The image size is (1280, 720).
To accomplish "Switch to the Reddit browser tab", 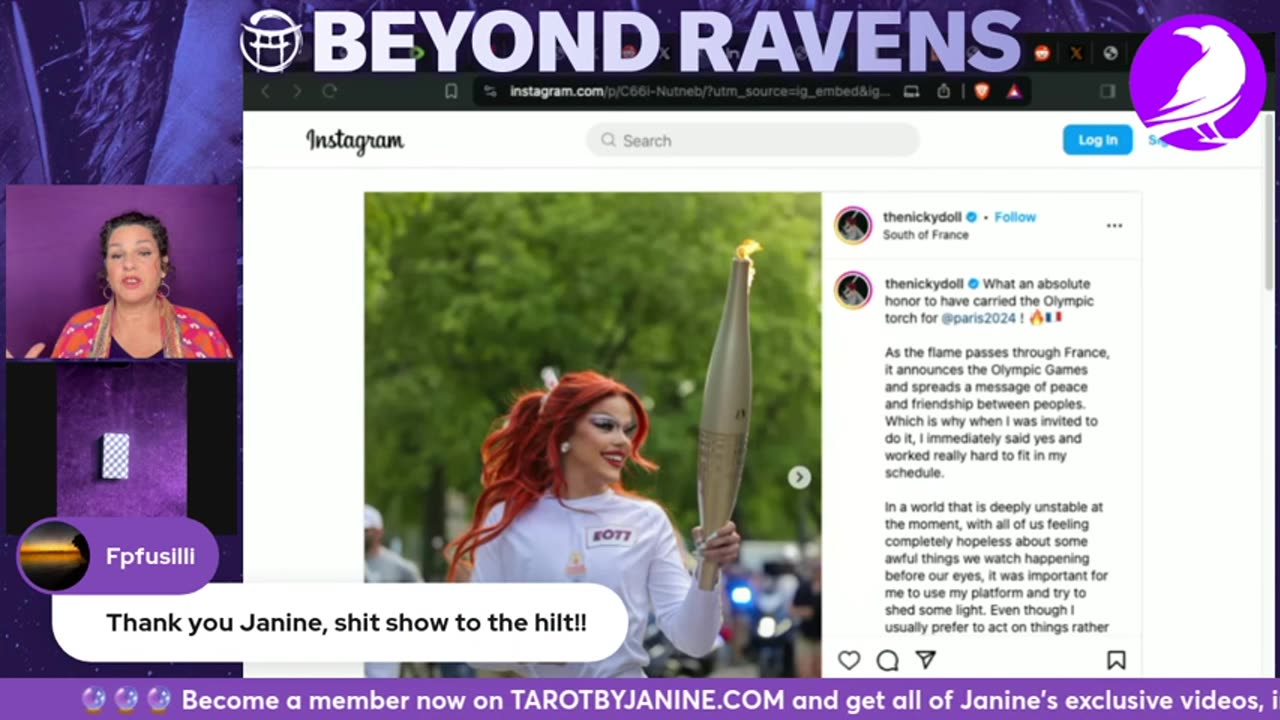I will (1042, 53).
